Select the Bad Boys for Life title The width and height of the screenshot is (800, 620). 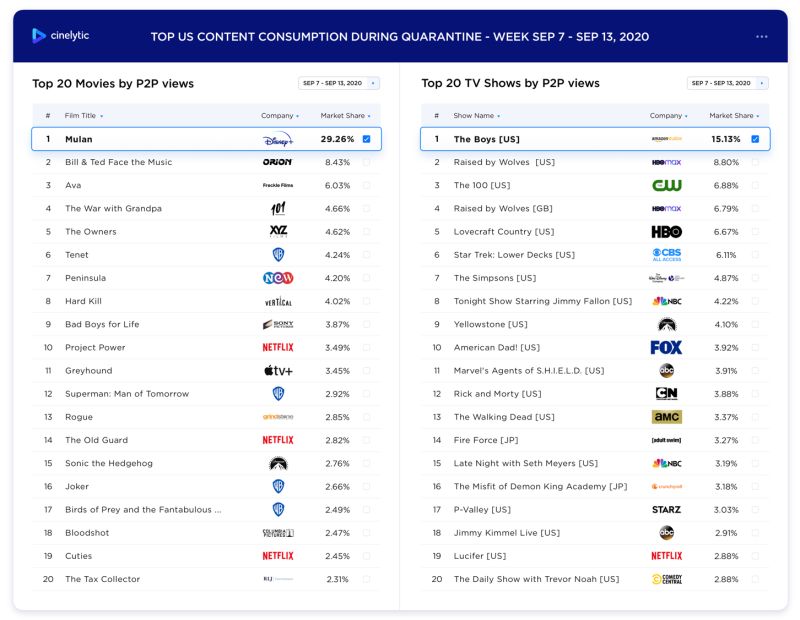point(102,324)
